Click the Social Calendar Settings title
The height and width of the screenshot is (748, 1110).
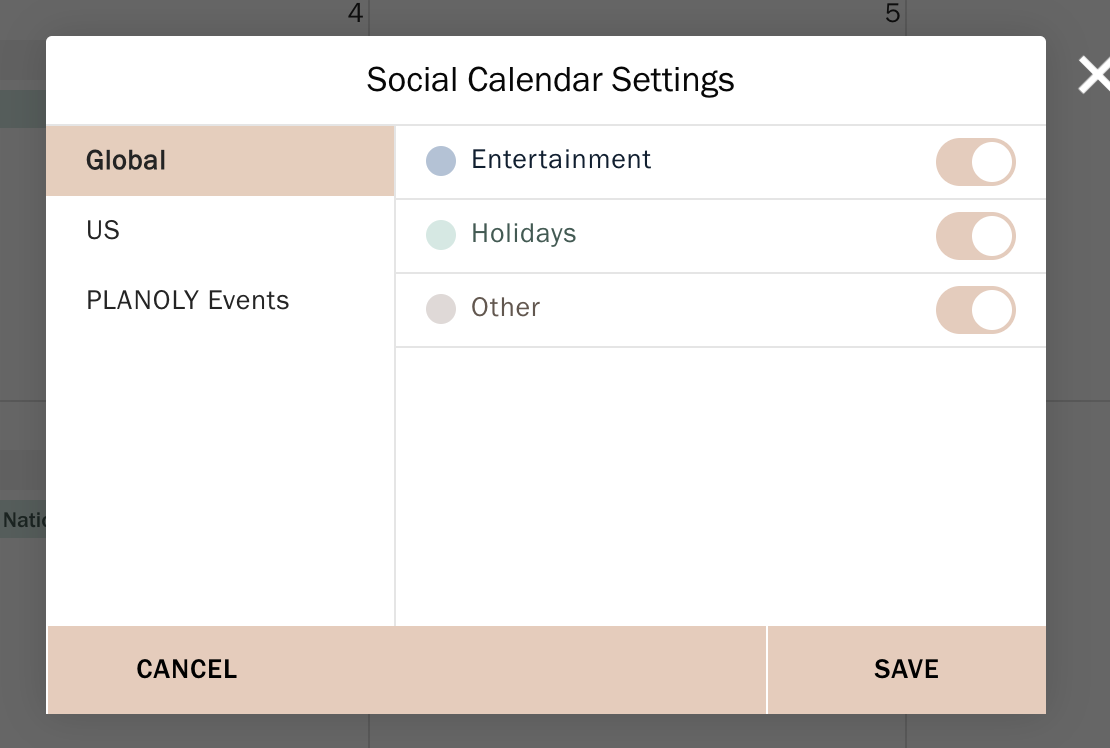pyautogui.click(x=550, y=79)
